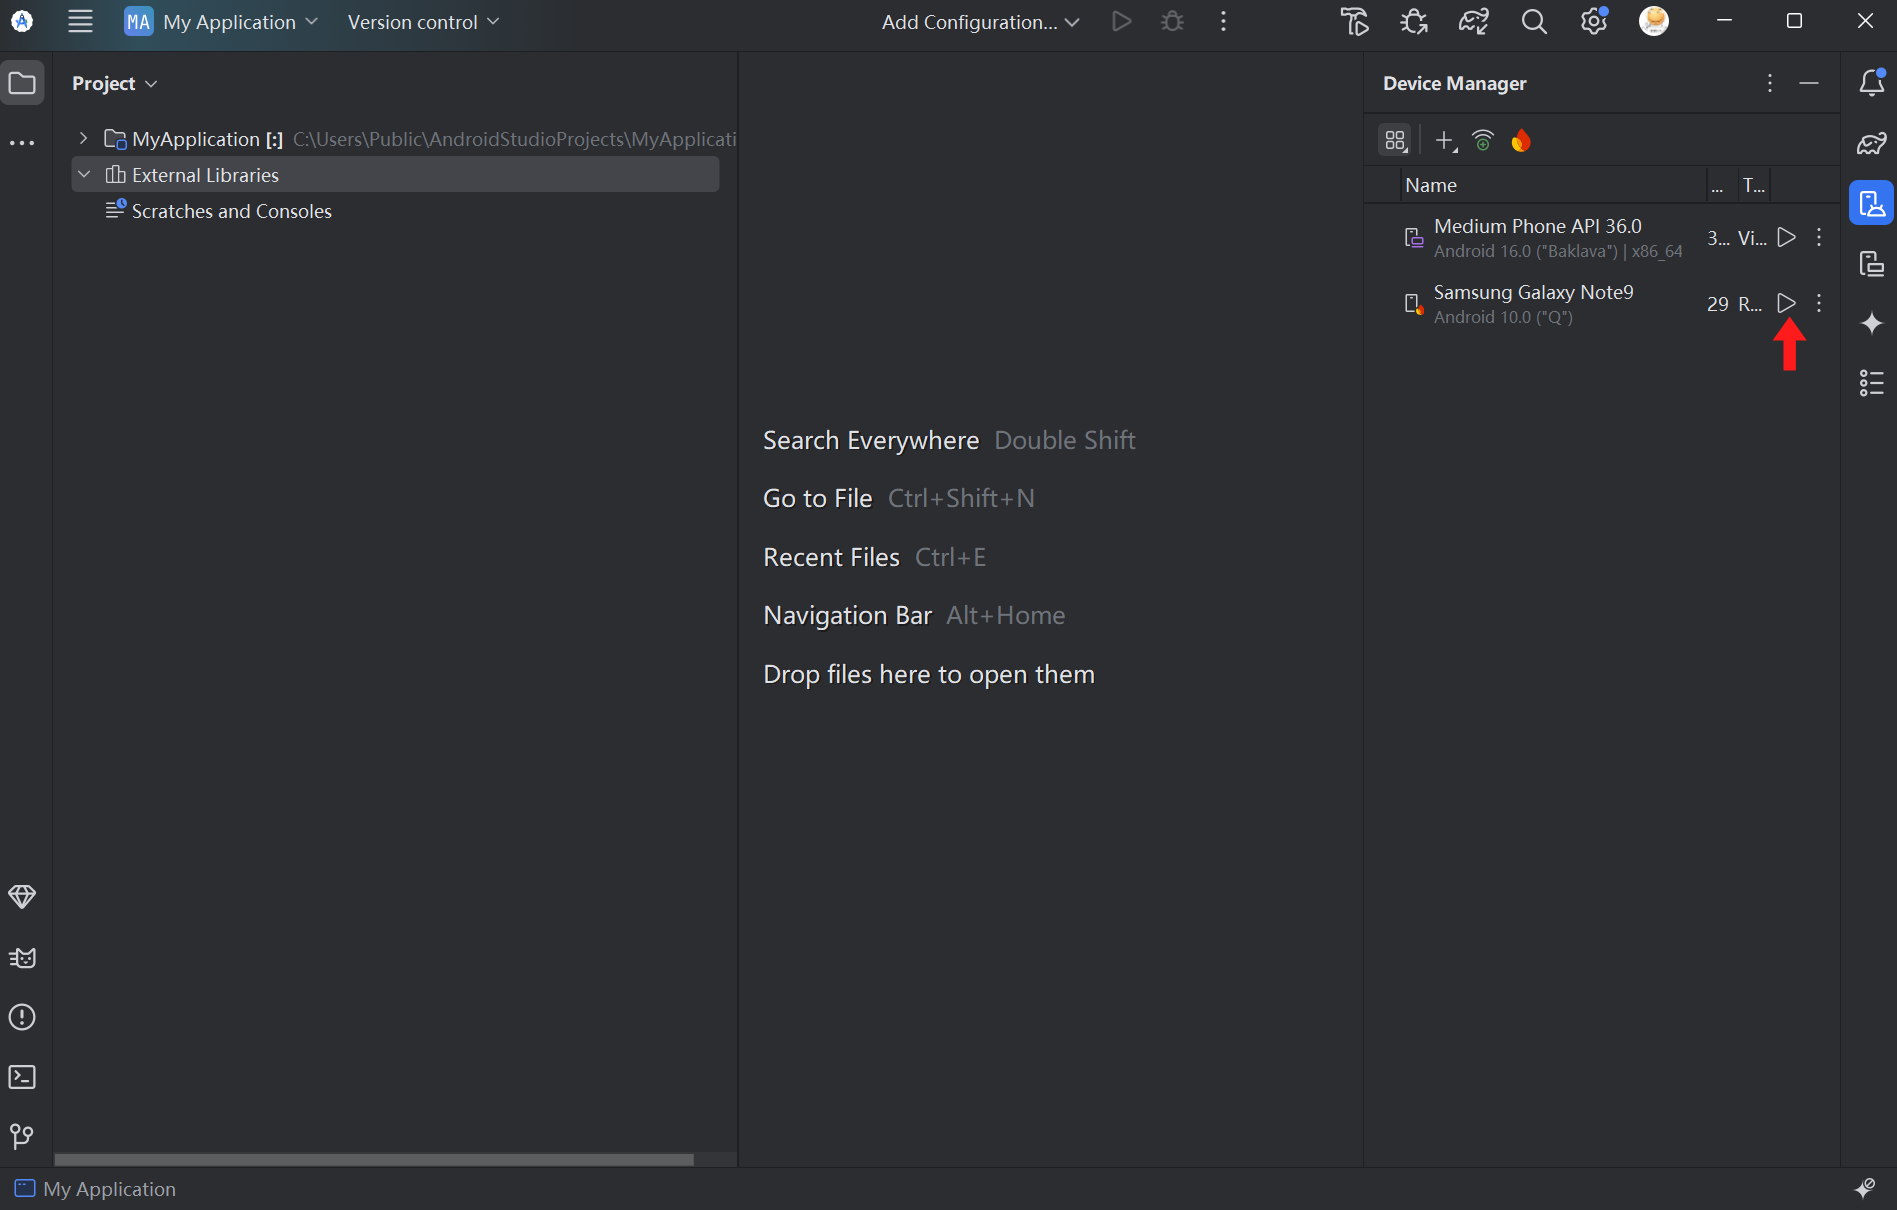Start the Samsung Galaxy Note9 device
Viewport: 1897px width, 1210px height.
[1786, 303]
